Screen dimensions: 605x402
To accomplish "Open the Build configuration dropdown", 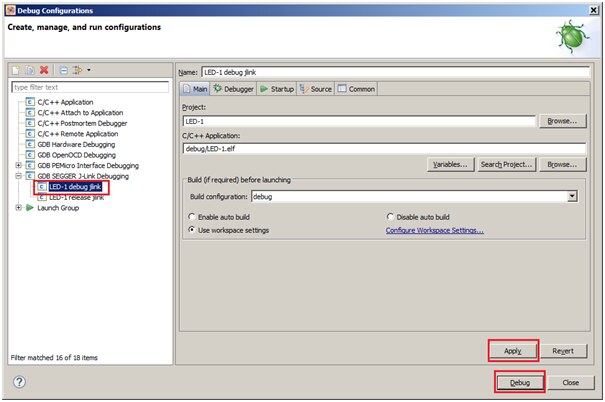I will tap(572, 196).
